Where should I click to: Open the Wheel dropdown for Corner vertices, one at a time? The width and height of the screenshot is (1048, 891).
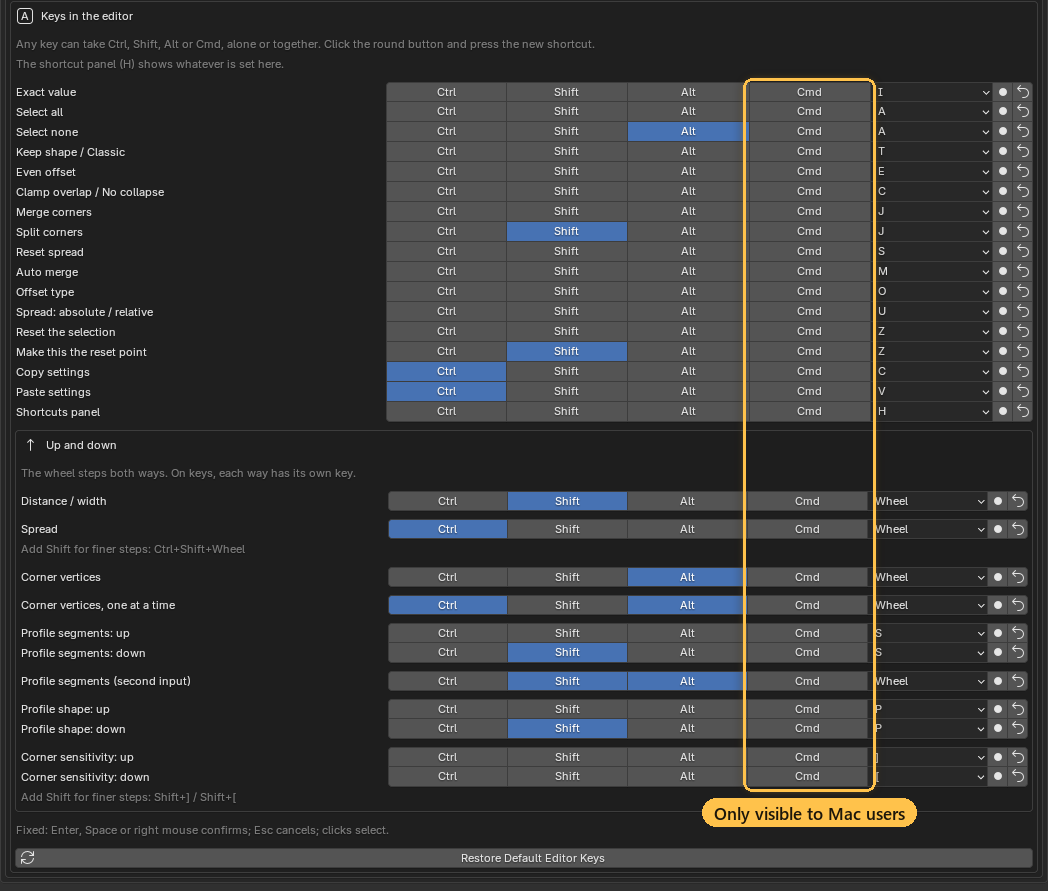(928, 606)
